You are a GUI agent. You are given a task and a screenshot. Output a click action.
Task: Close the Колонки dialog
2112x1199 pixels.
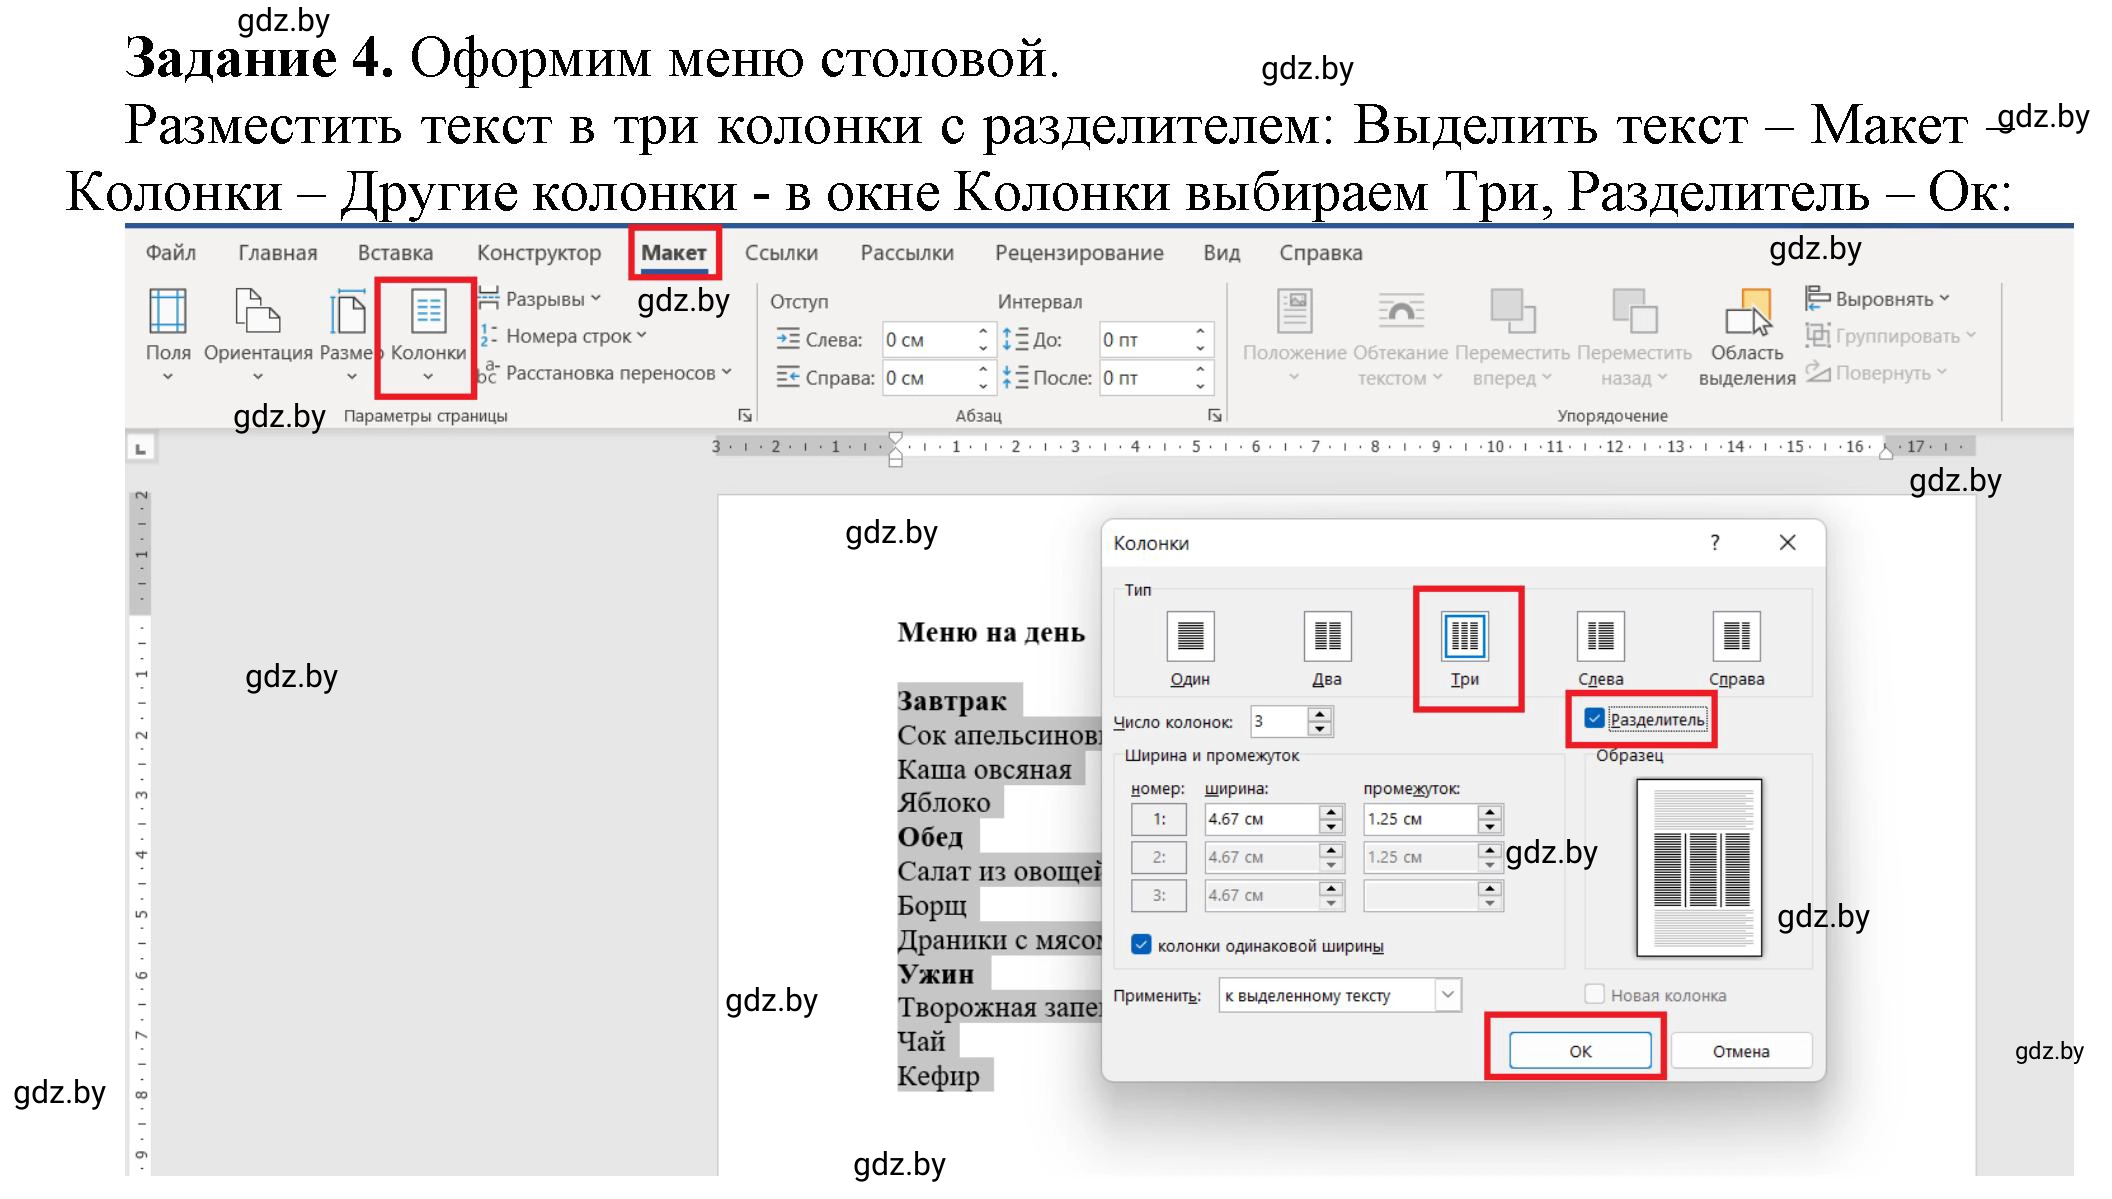coord(1788,543)
